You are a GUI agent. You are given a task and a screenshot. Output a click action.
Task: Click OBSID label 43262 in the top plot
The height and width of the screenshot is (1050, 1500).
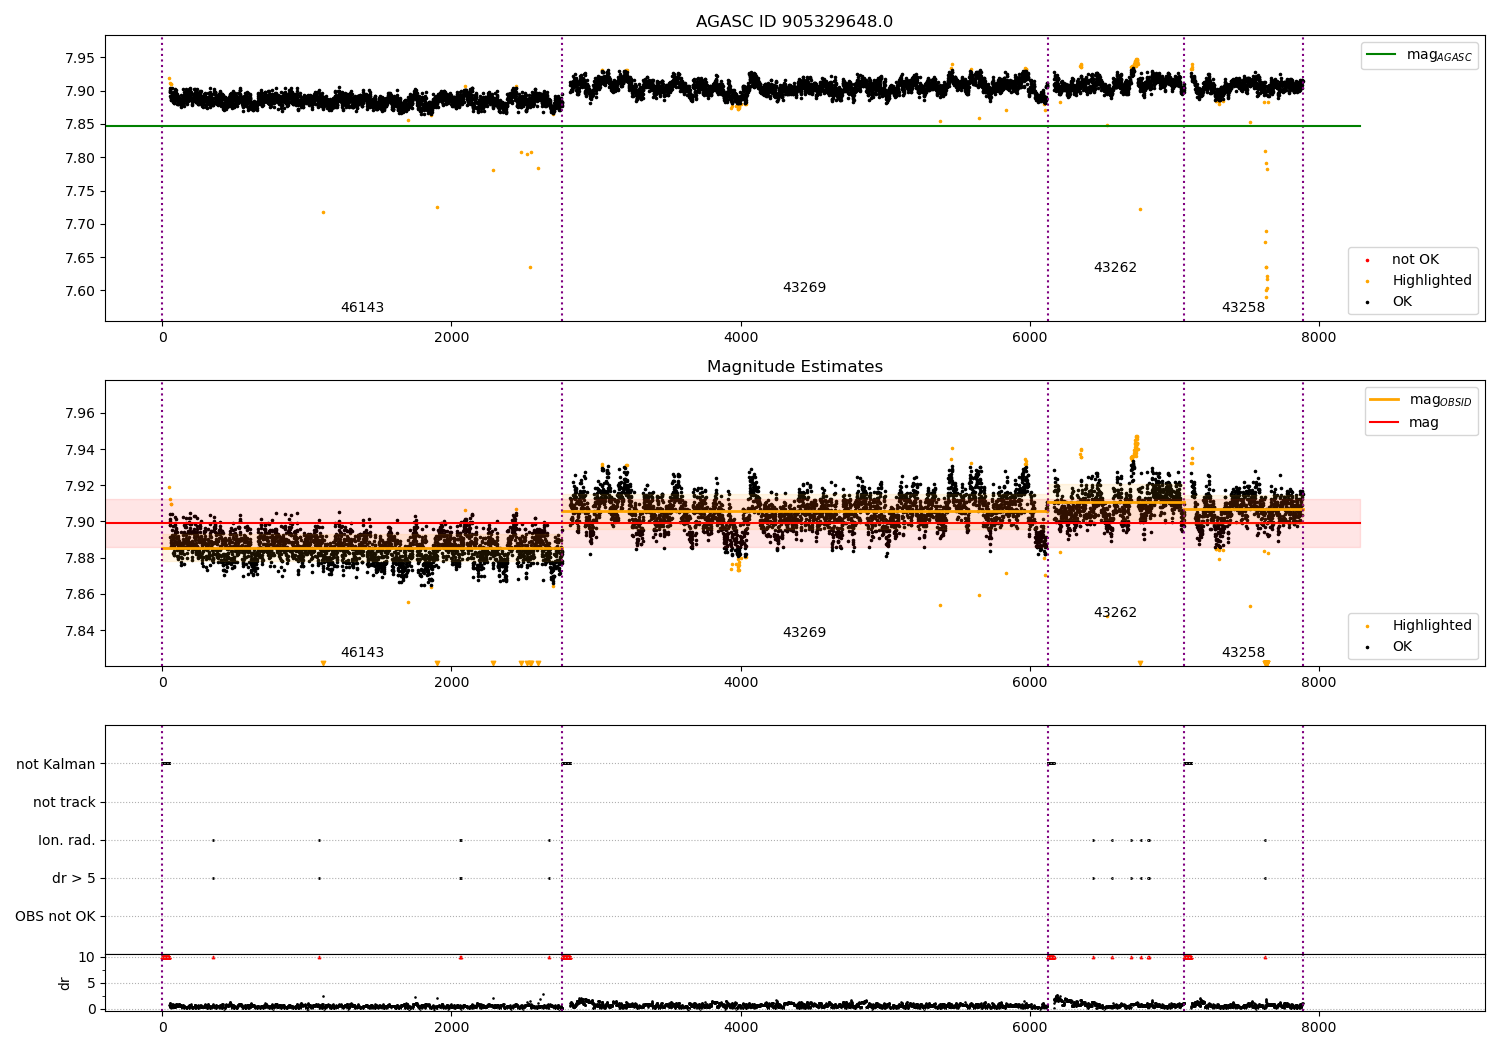click(1115, 268)
